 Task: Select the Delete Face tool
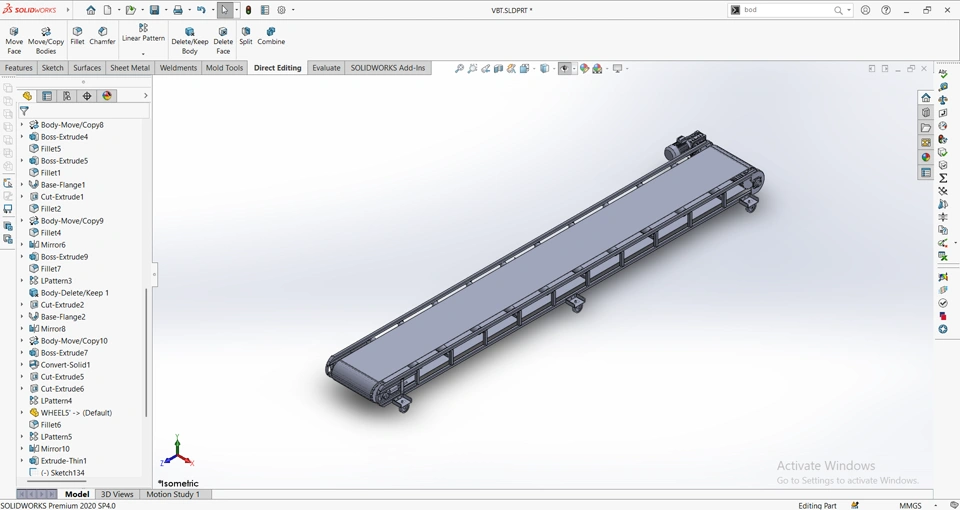click(x=223, y=40)
